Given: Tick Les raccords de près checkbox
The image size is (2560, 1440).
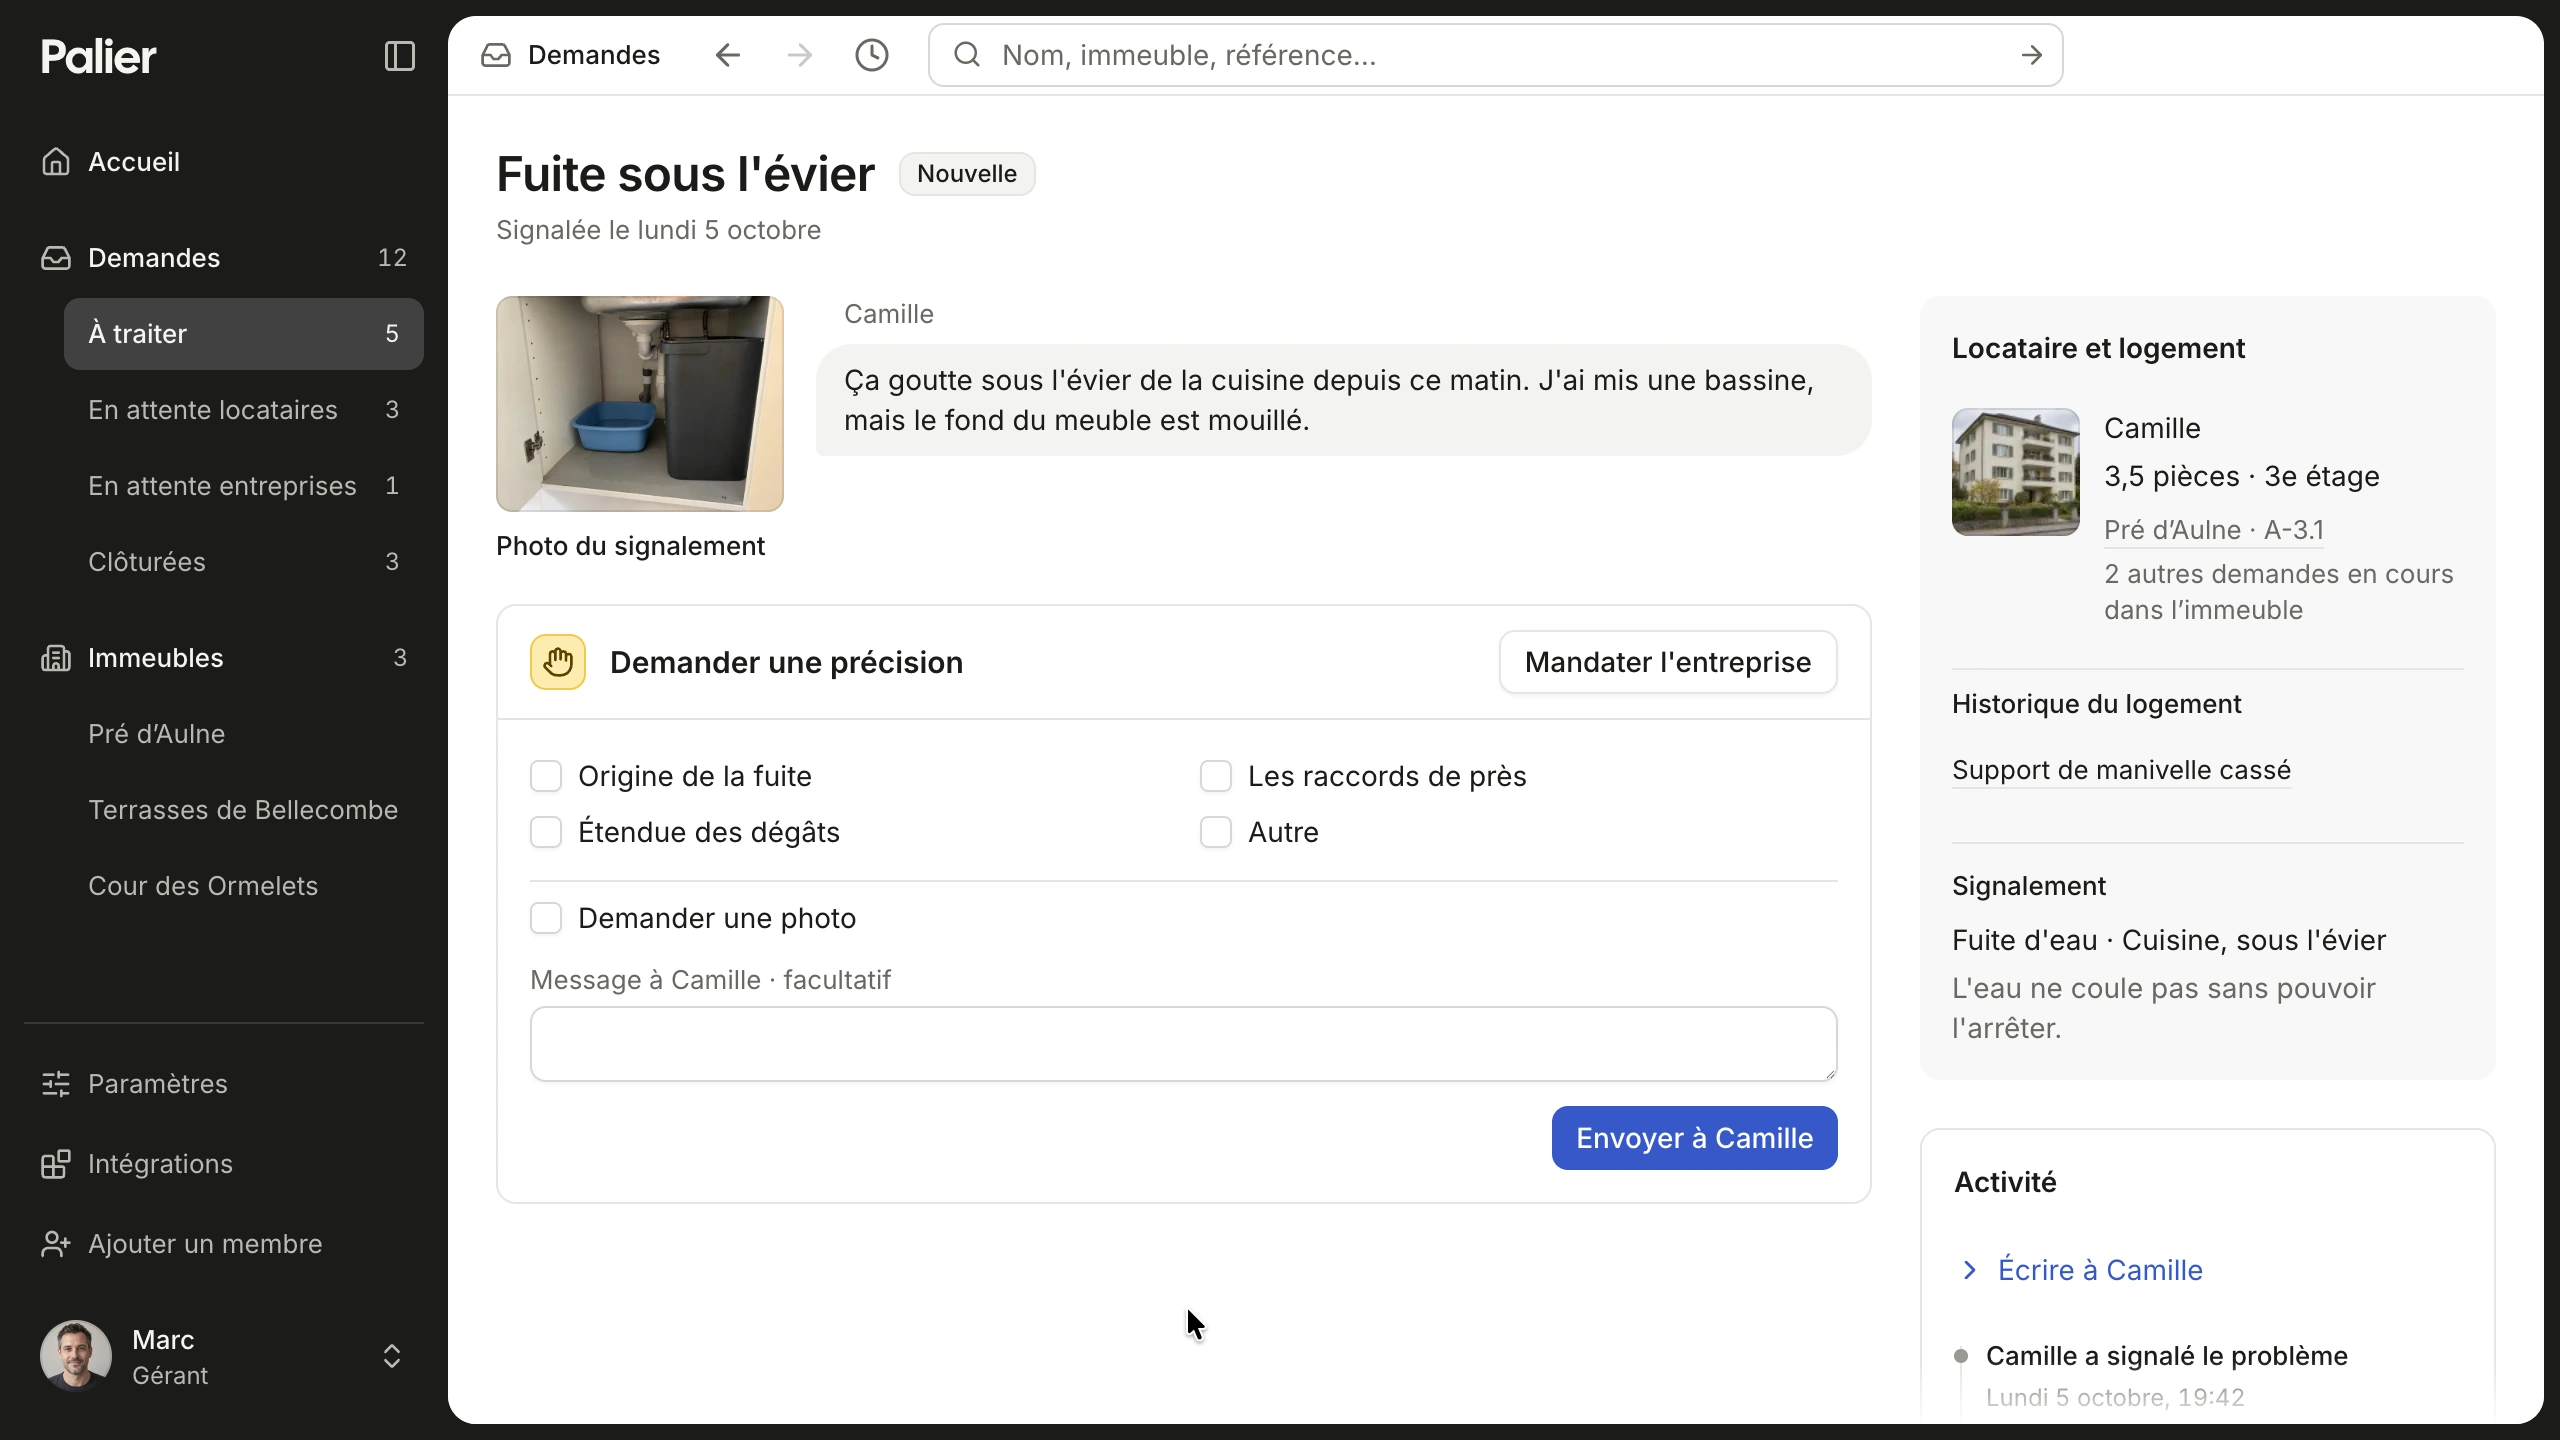Looking at the screenshot, I should click(x=1216, y=776).
